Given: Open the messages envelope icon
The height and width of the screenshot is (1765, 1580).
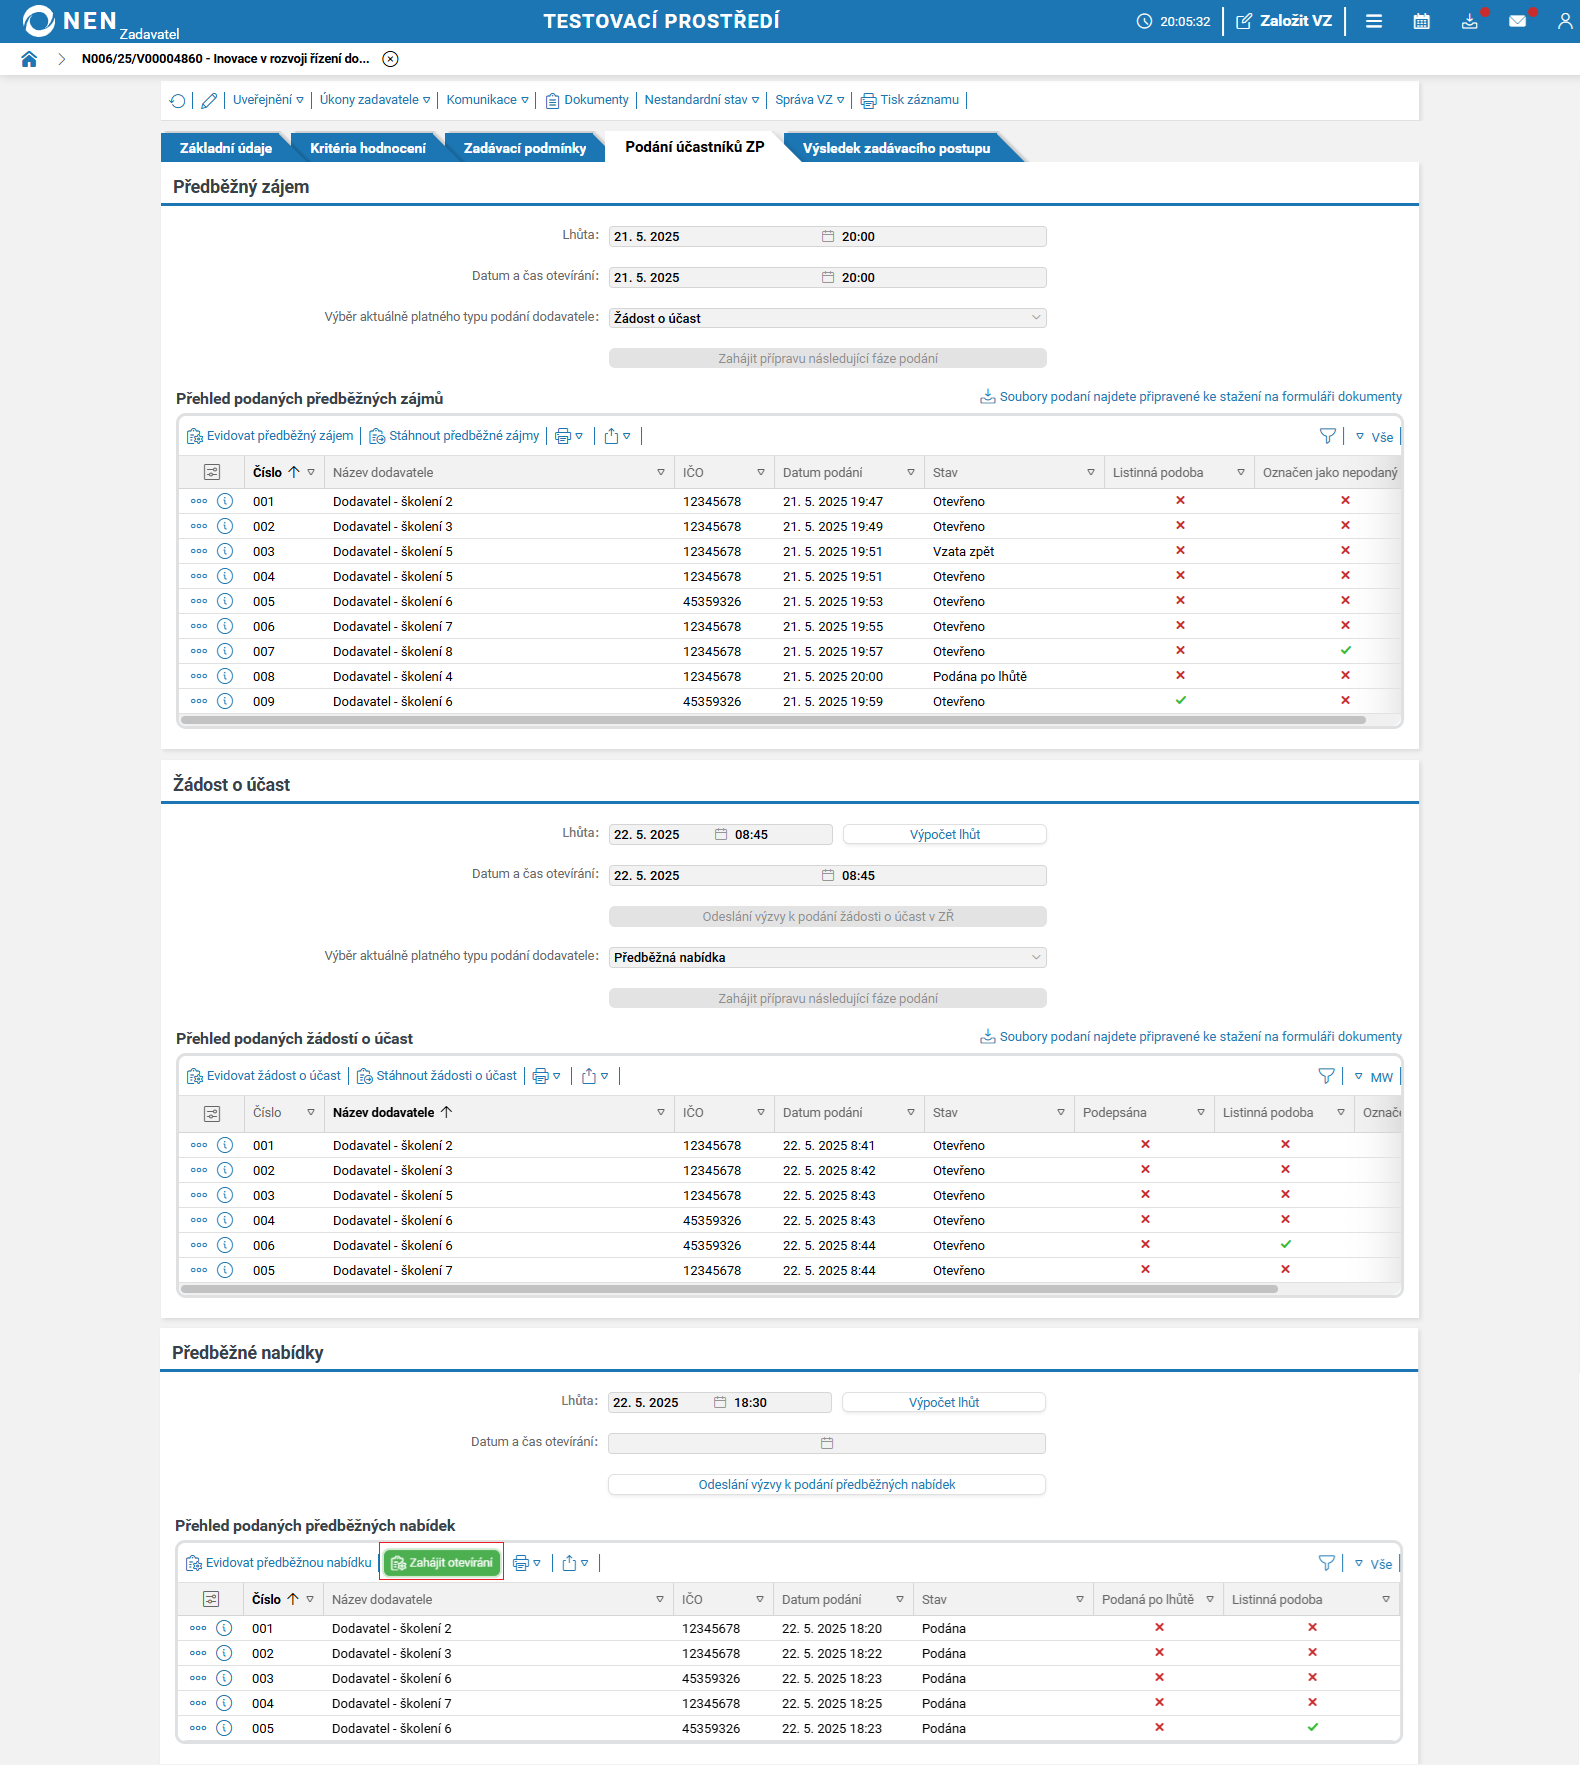Looking at the screenshot, I should coord(1517,21).
